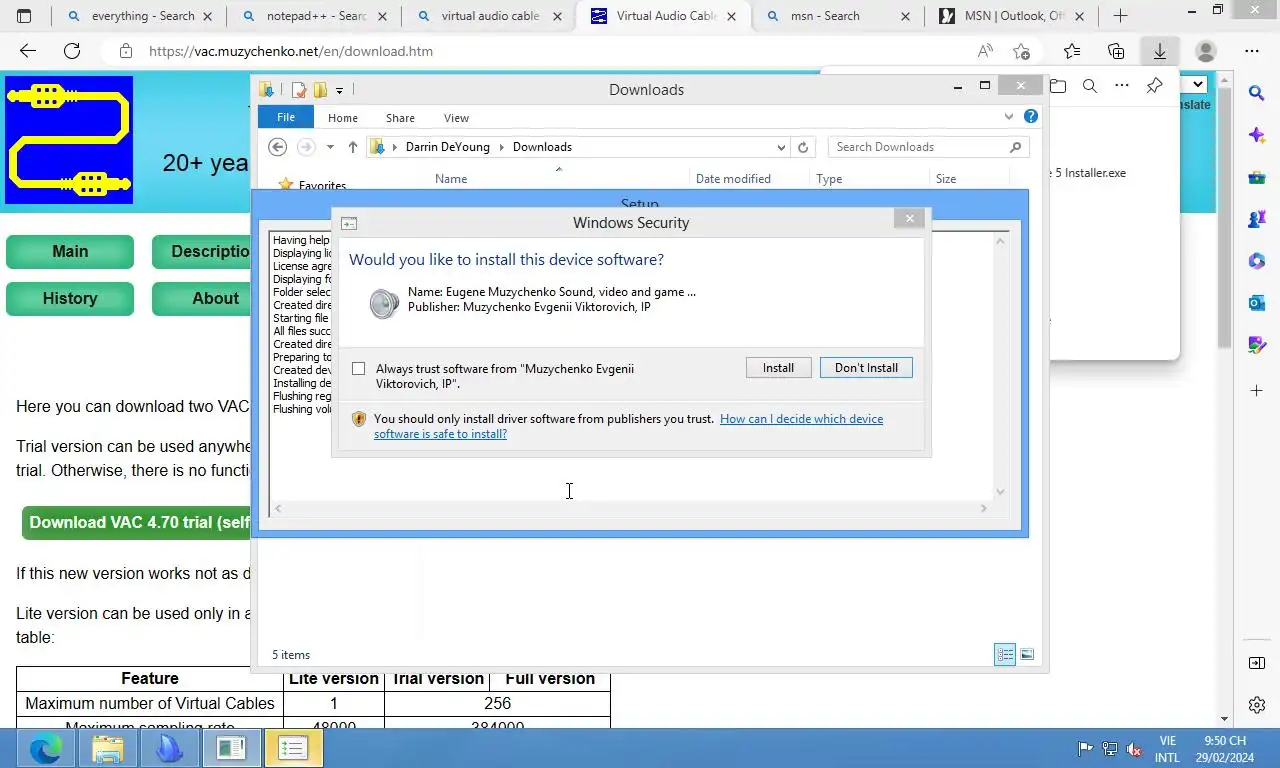Screen dimensions: 1280x768
Task: Open File Explorer from the taskbar
Action: [108, 748]
